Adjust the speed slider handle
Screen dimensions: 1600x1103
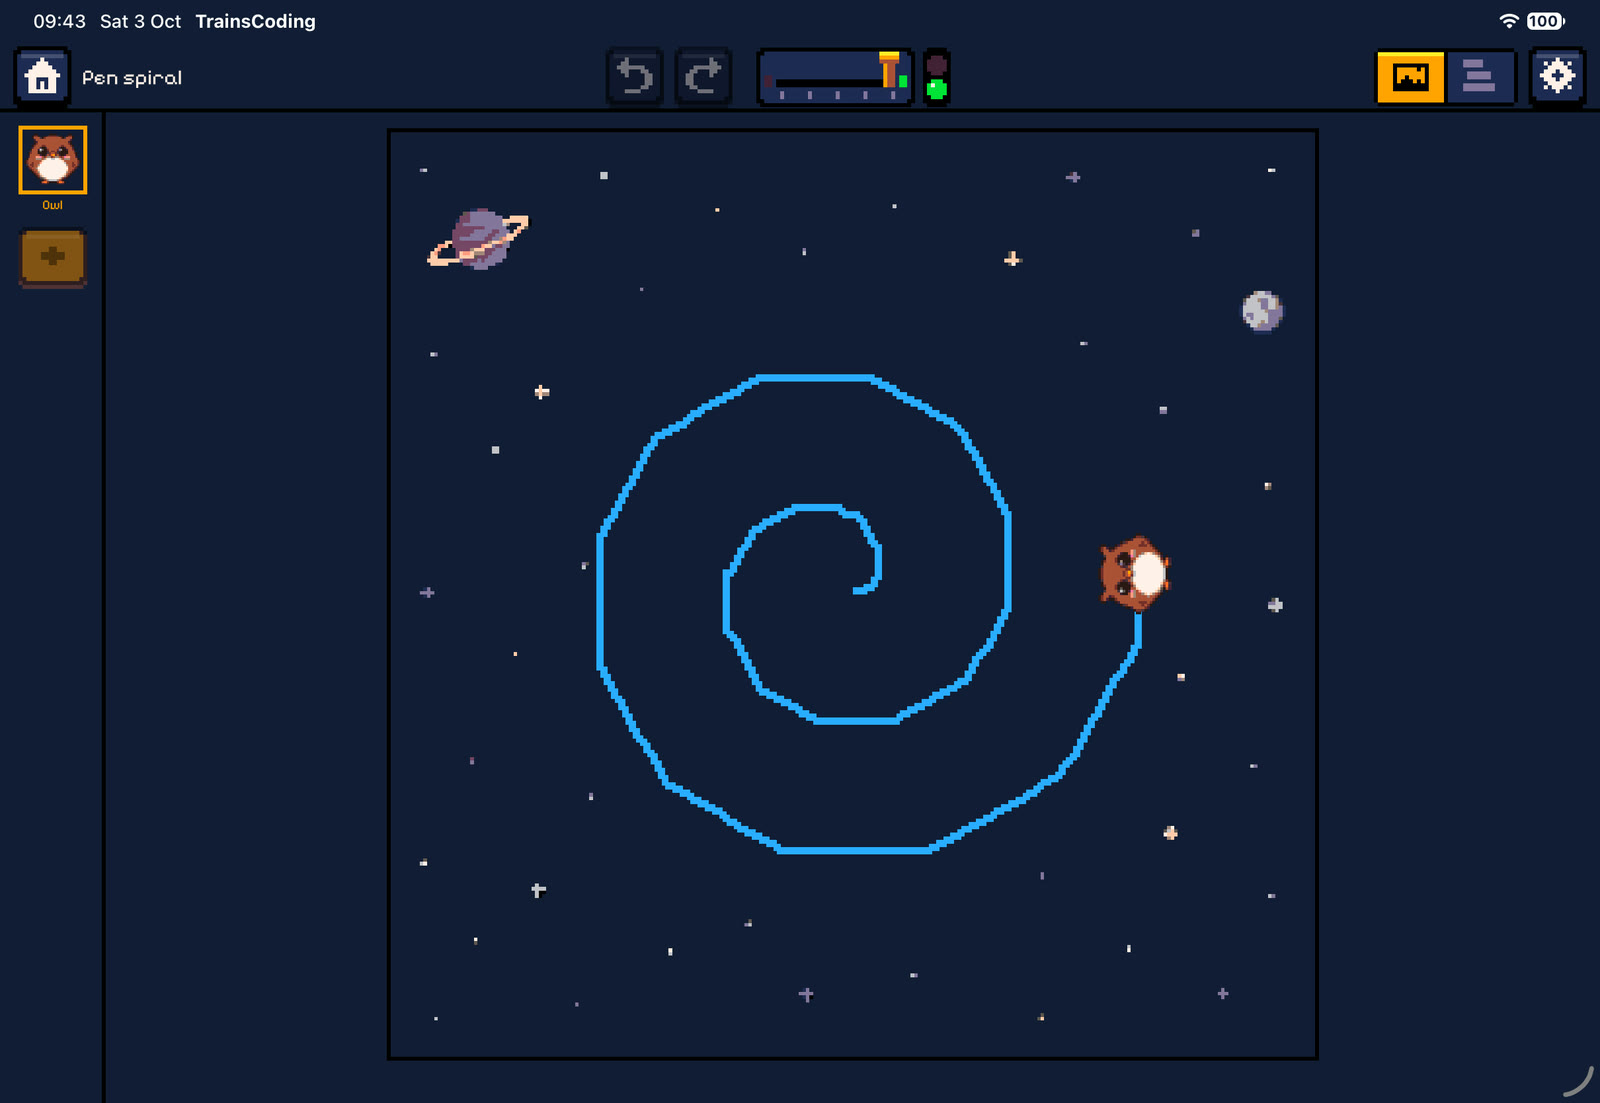(889, 71)
